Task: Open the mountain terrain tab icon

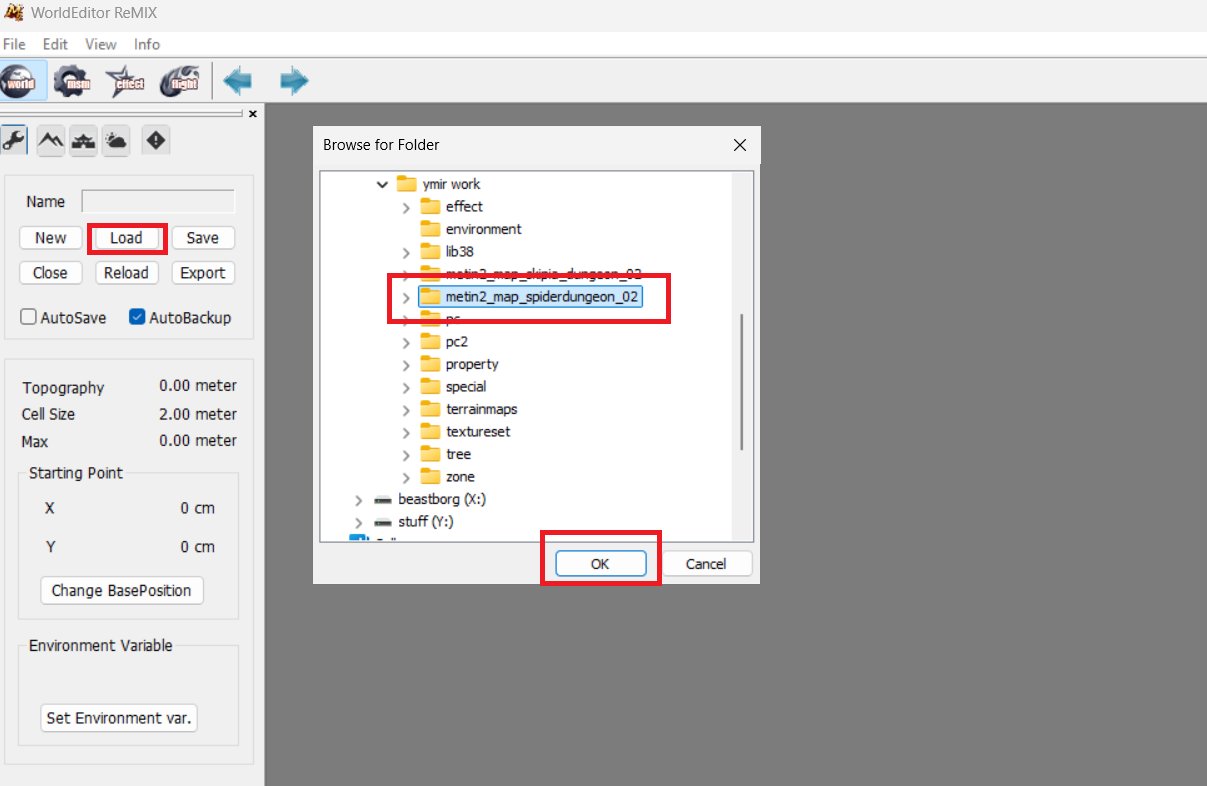Action: (50, 141)
